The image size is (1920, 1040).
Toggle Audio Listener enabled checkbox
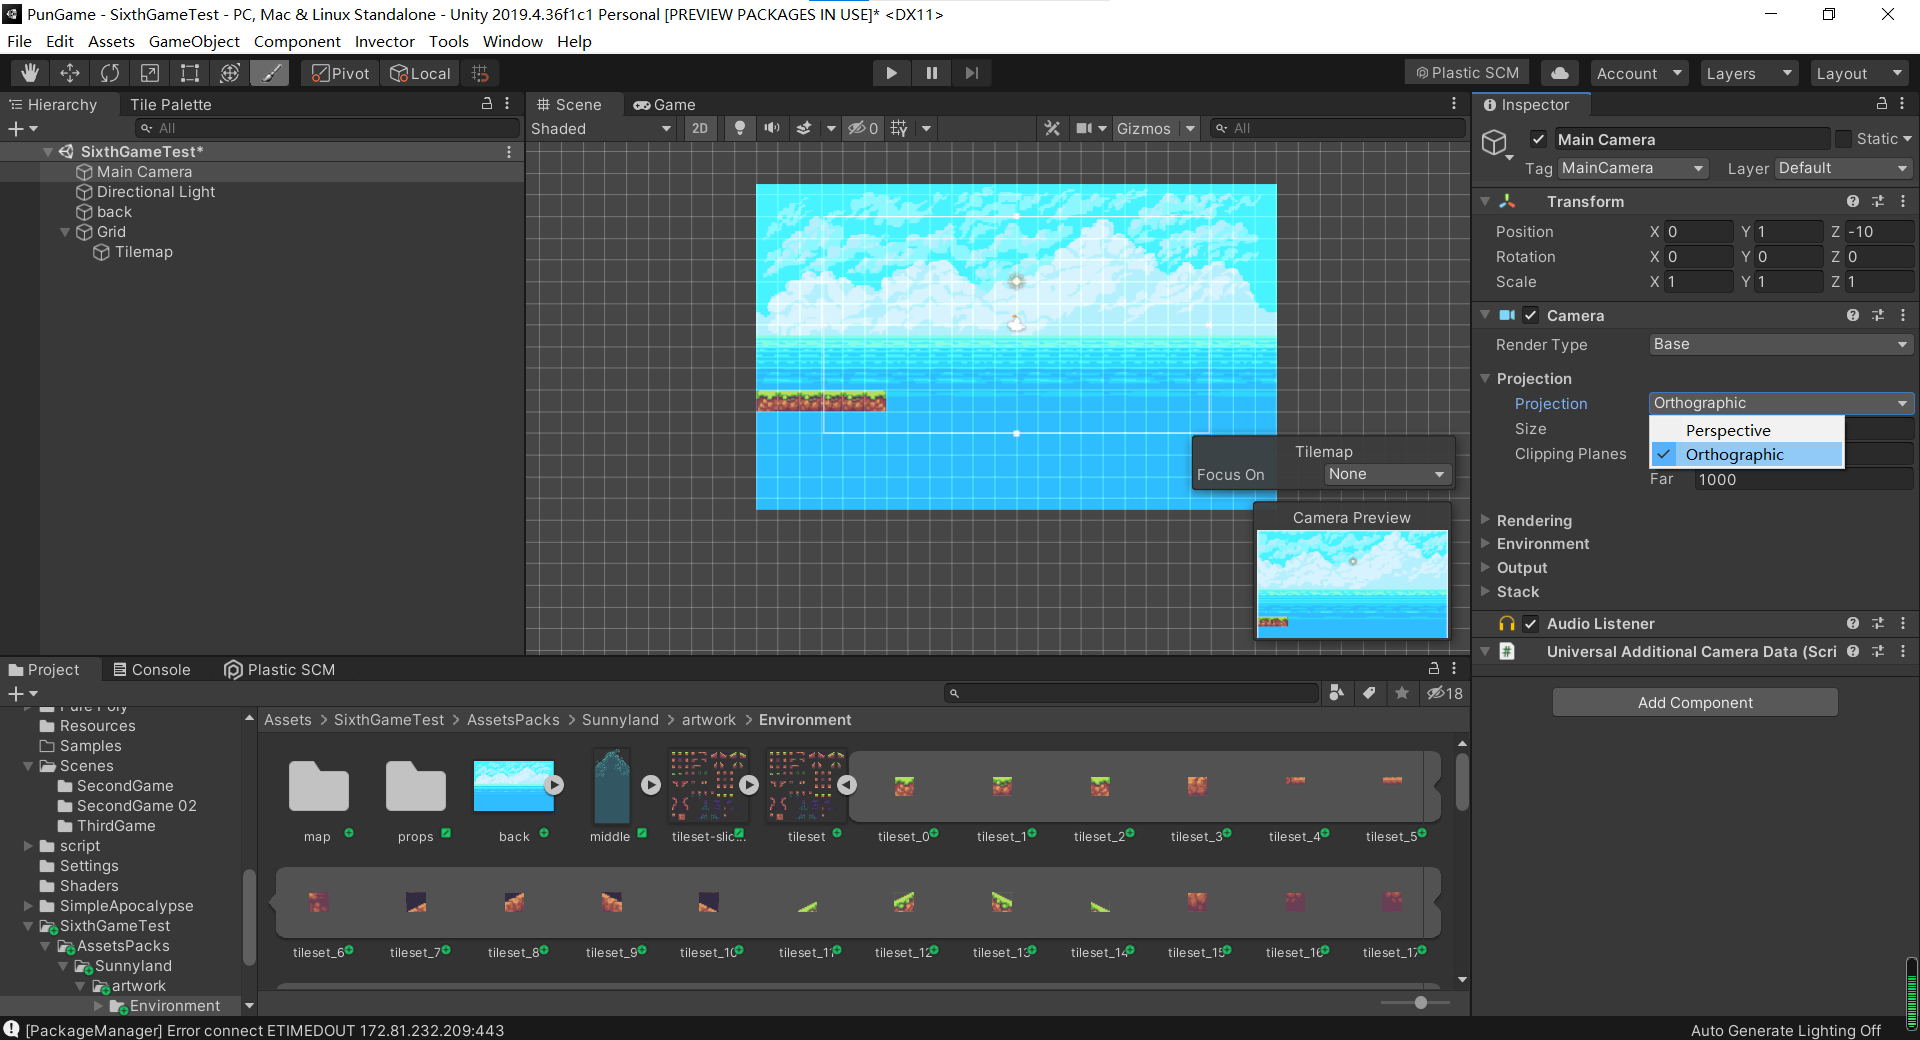tap(1531, 623)
